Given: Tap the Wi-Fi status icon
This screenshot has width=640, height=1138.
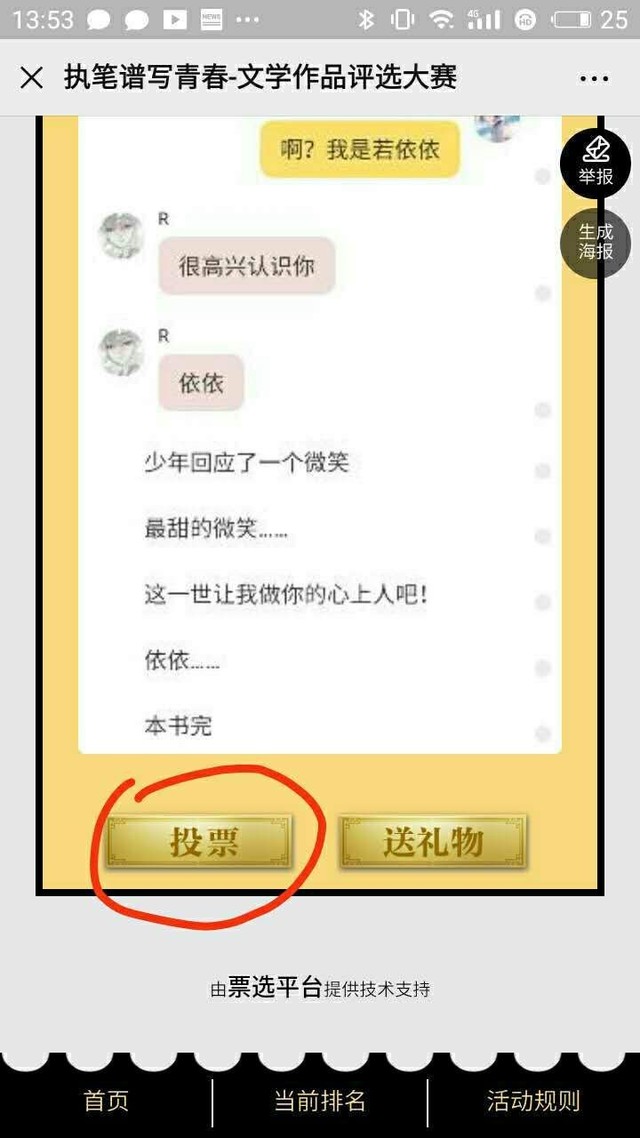Looking at the screenshot, I should point(441,20).
